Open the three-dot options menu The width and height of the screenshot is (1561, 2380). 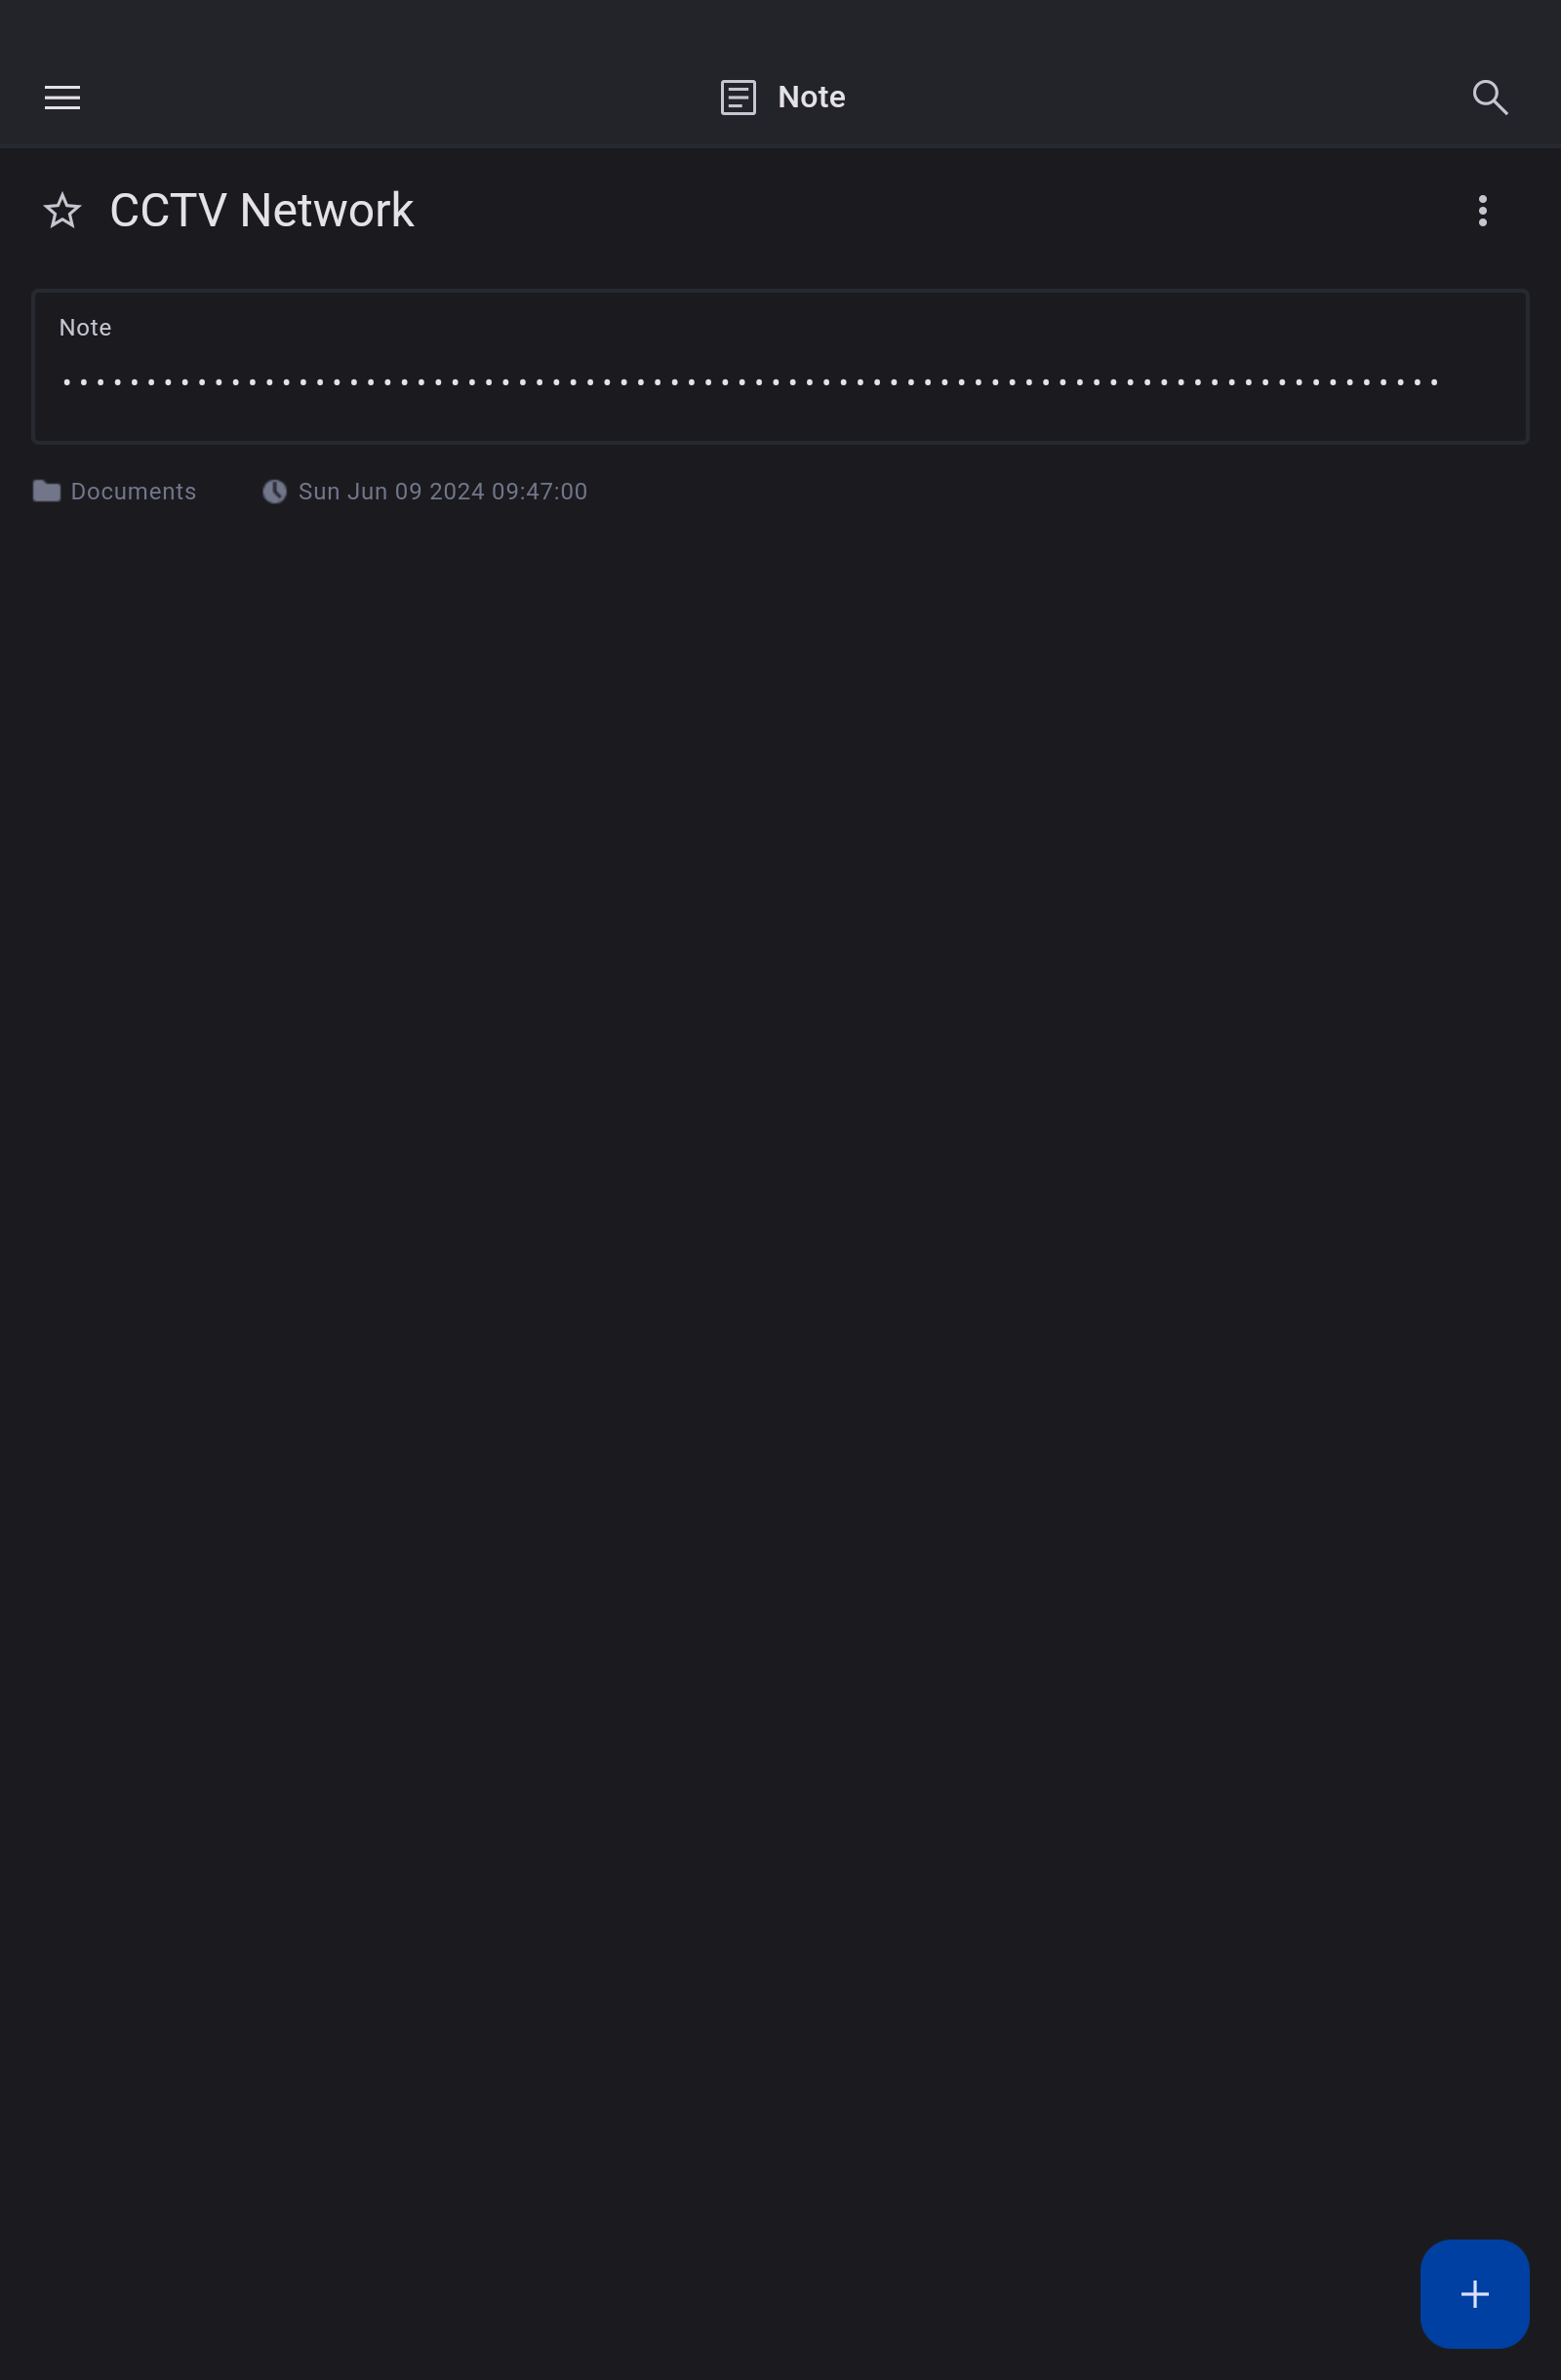1482,210
